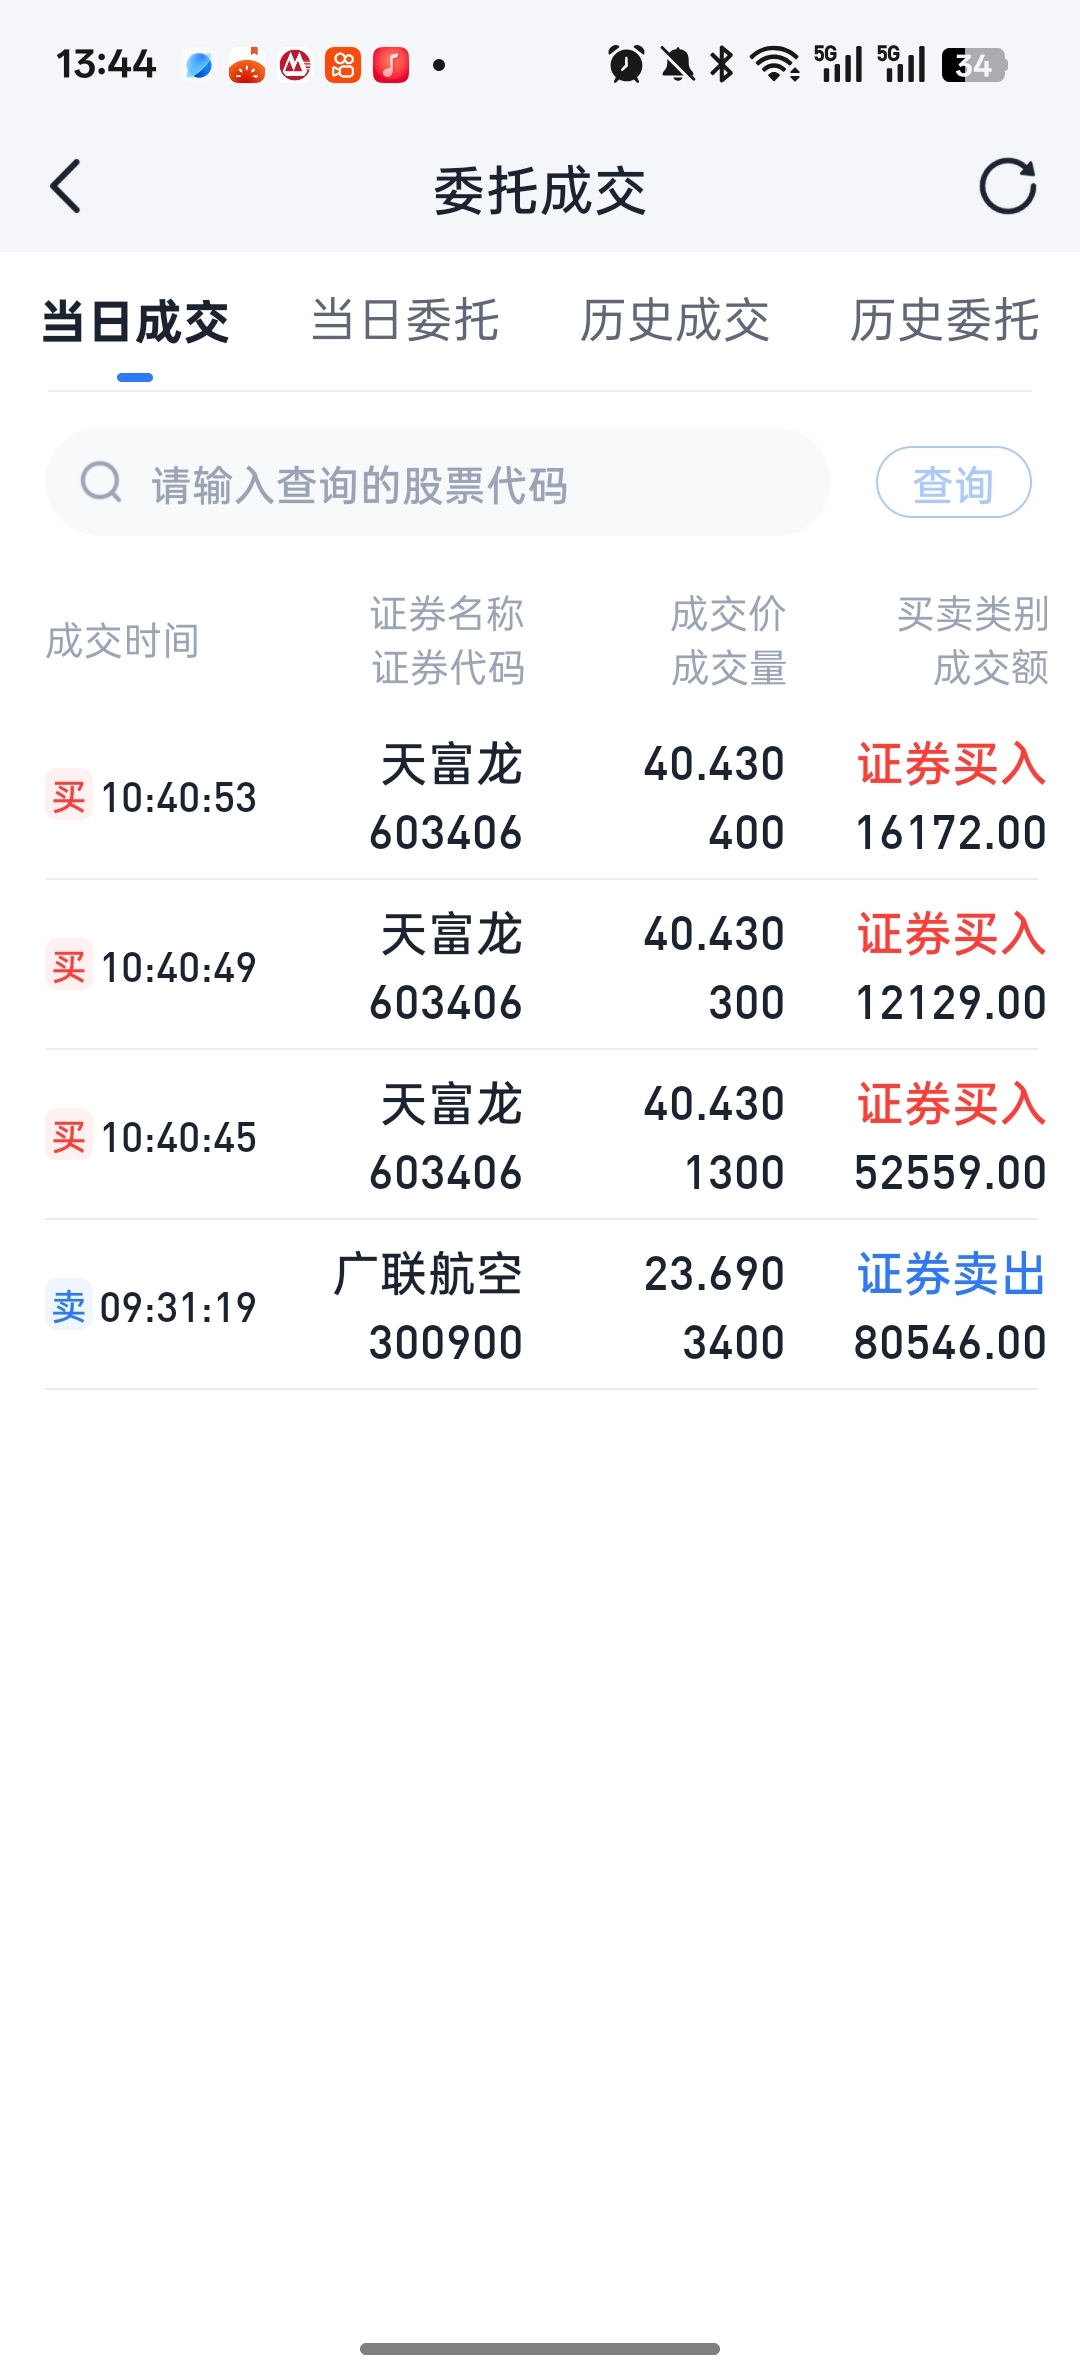Tap the Bluetooth status icon

pos(721,65)
